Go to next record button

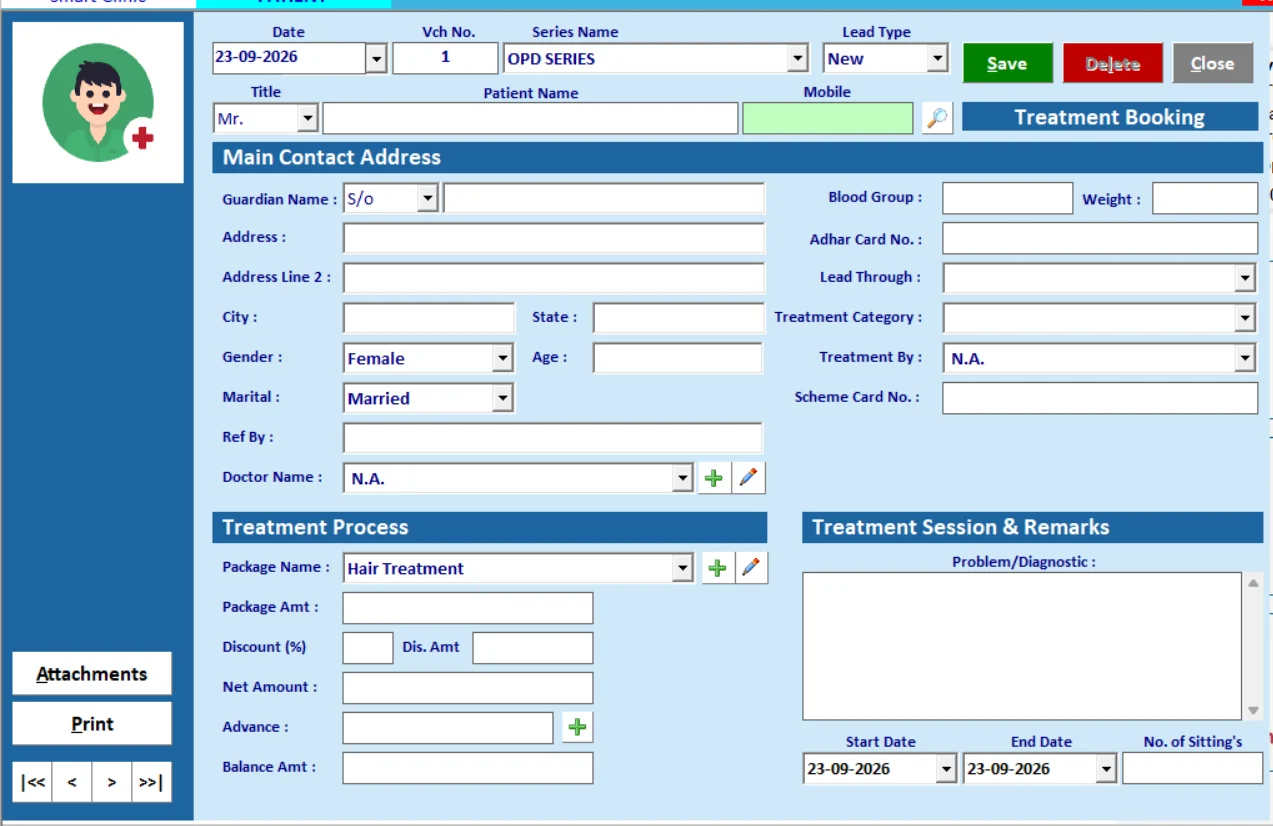112,782
